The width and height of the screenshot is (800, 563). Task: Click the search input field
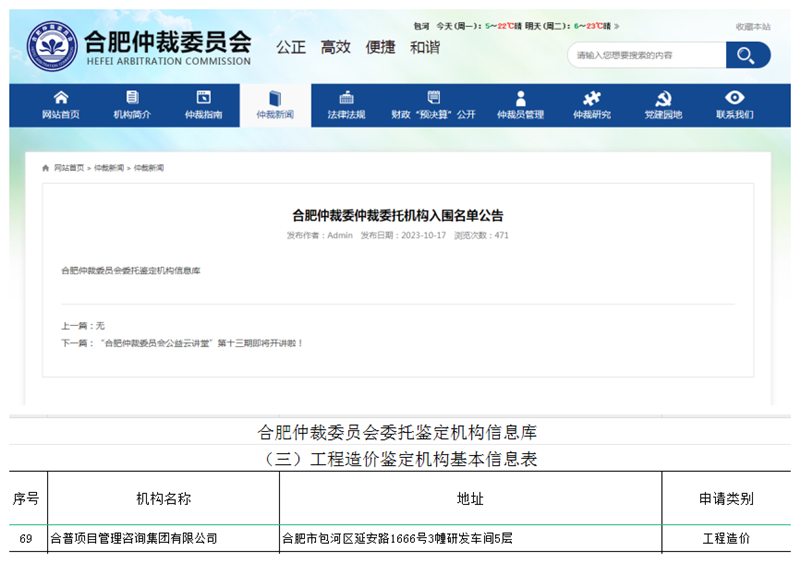click(x=647, y=55)
